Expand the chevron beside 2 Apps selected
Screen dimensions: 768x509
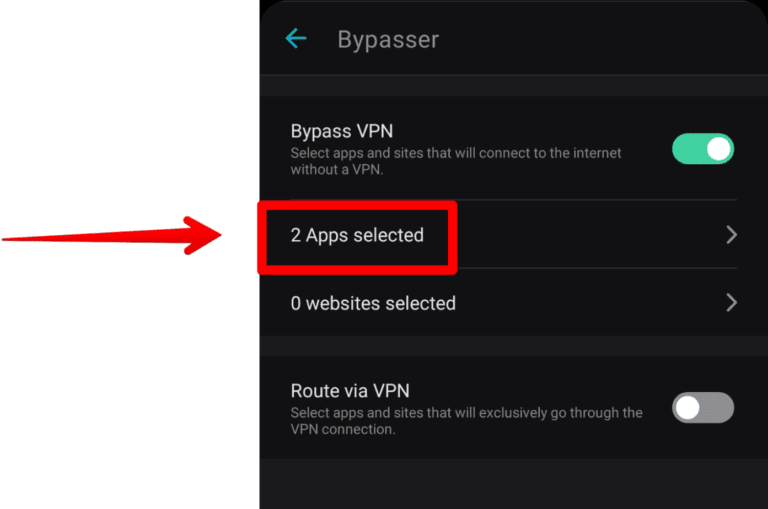pos(731,235)
